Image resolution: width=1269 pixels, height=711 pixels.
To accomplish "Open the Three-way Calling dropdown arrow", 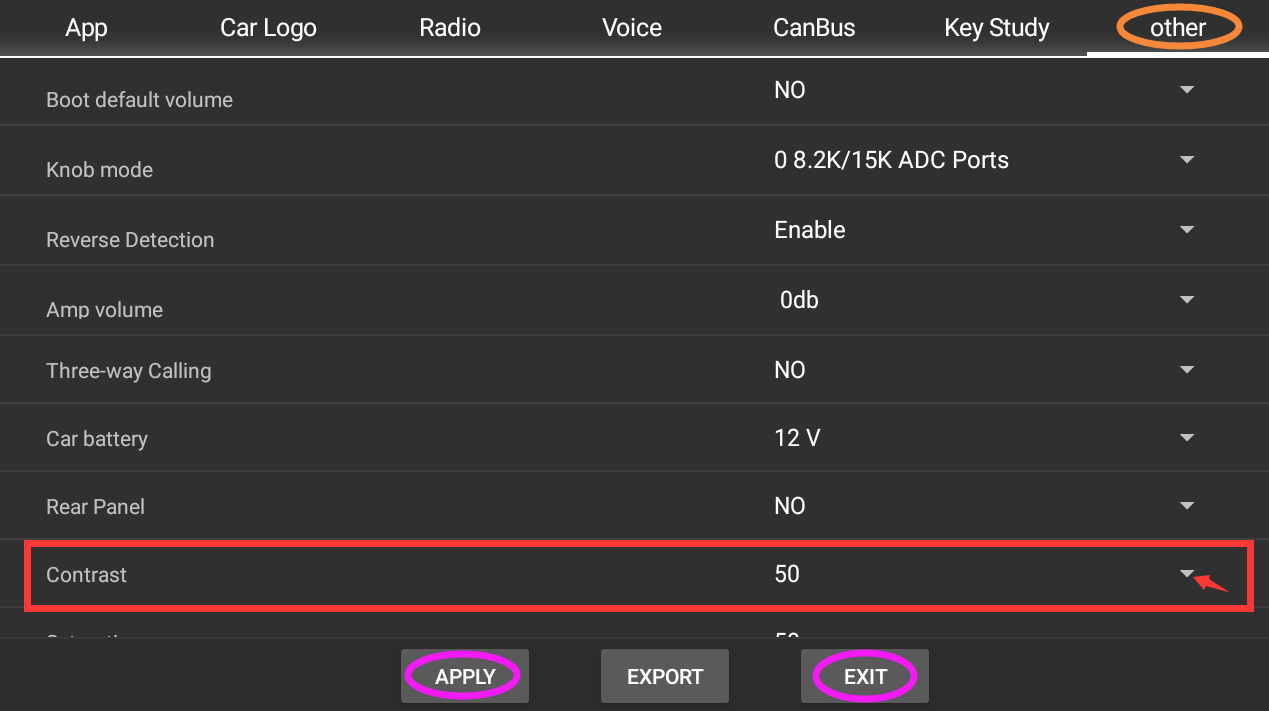I will (1187, 370).
